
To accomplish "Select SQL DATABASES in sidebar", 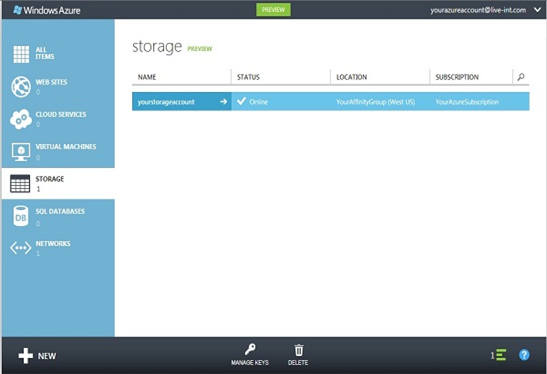I will pos(60,211).
